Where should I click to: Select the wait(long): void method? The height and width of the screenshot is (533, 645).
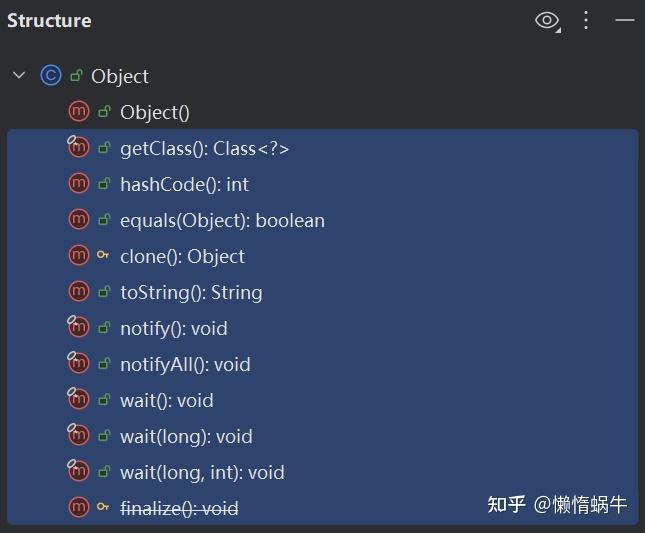186,436
